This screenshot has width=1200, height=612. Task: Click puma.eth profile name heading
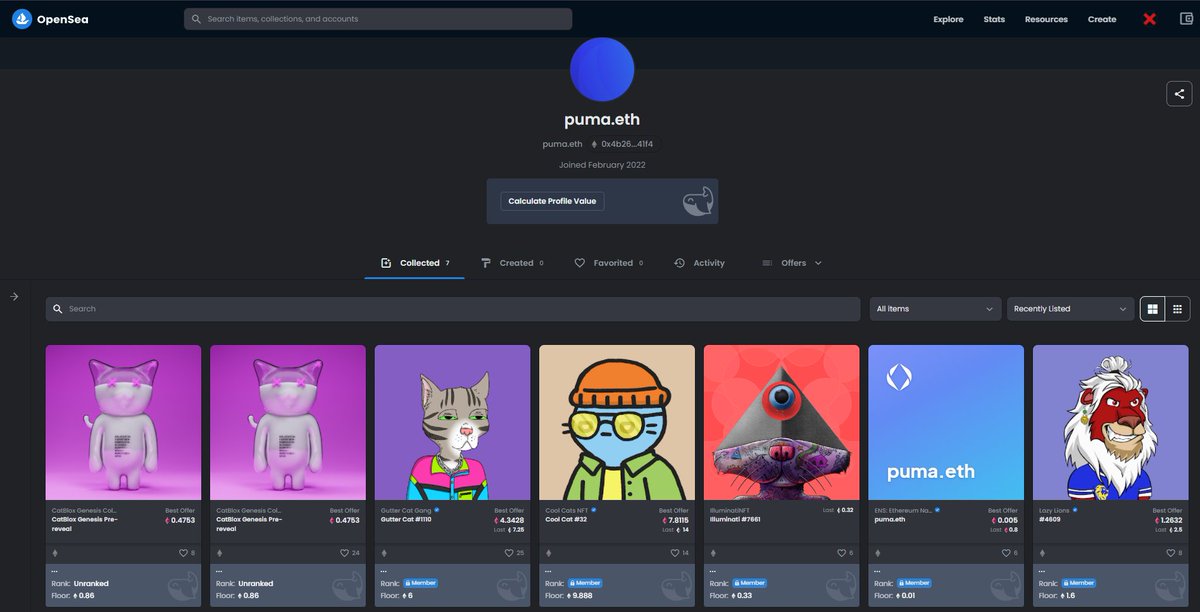(602, 120)
